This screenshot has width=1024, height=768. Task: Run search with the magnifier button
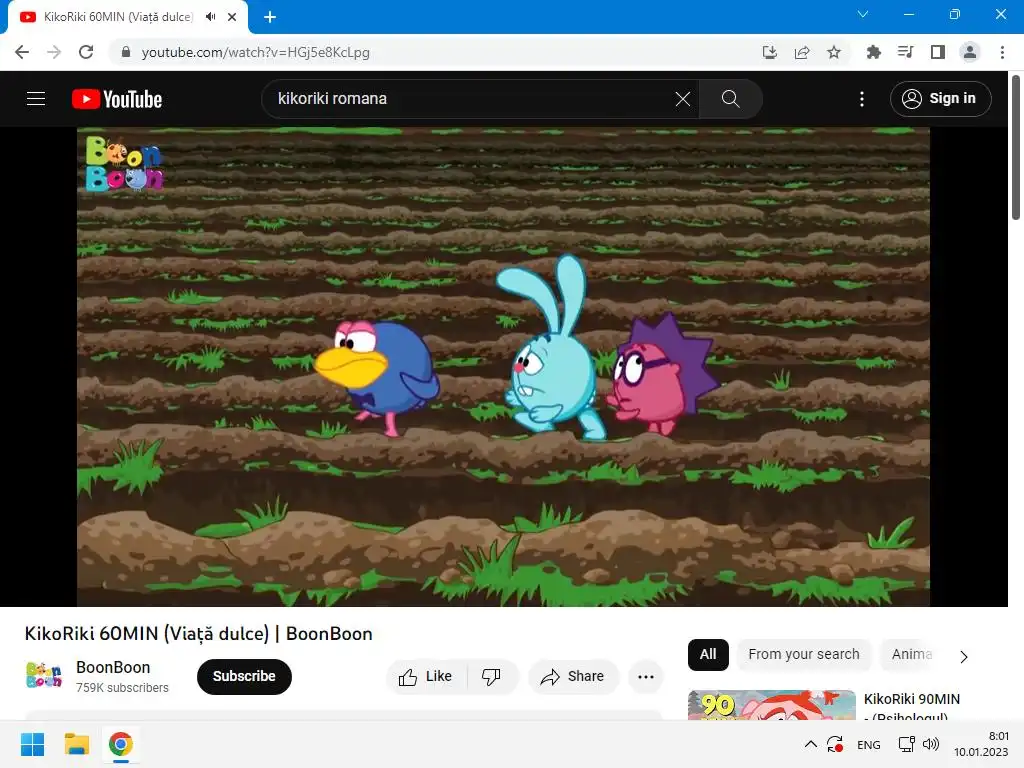[x=731, y=99]
